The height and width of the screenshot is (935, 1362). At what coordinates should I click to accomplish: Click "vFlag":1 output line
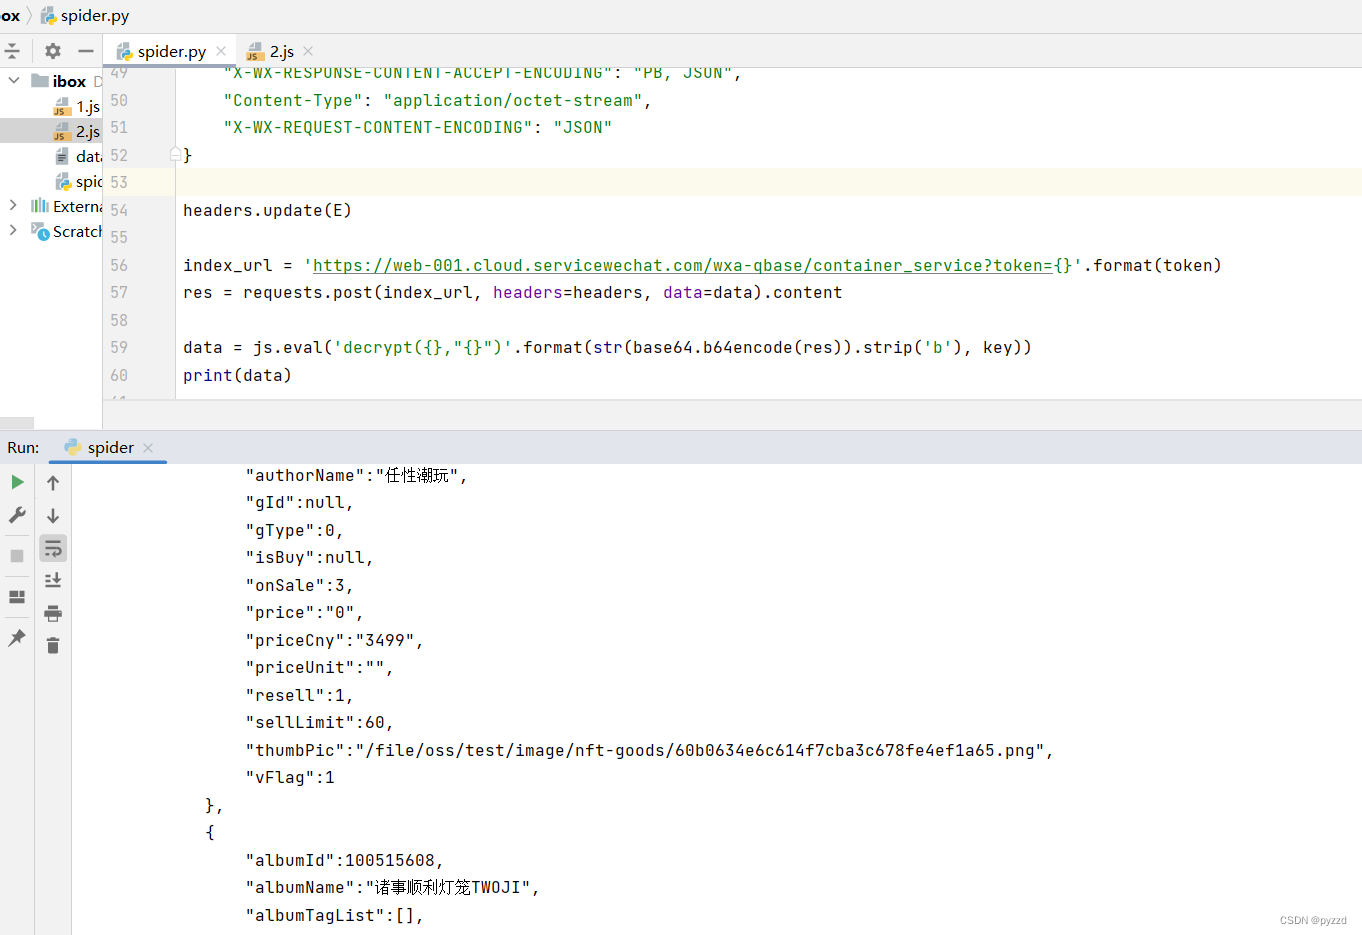(x=290, y=777)
